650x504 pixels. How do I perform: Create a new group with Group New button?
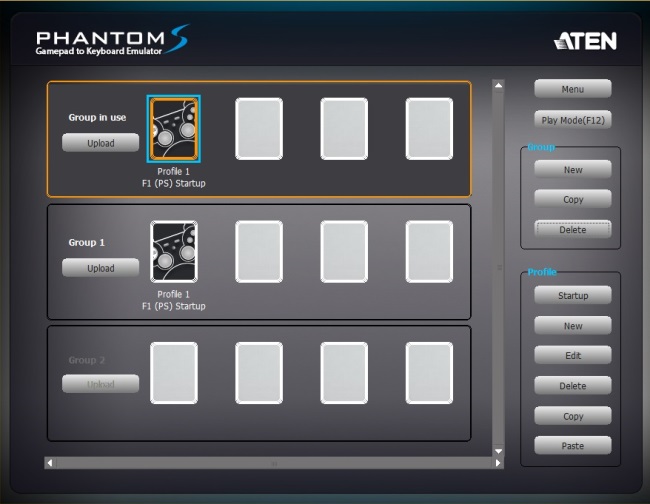coord(572,170)
